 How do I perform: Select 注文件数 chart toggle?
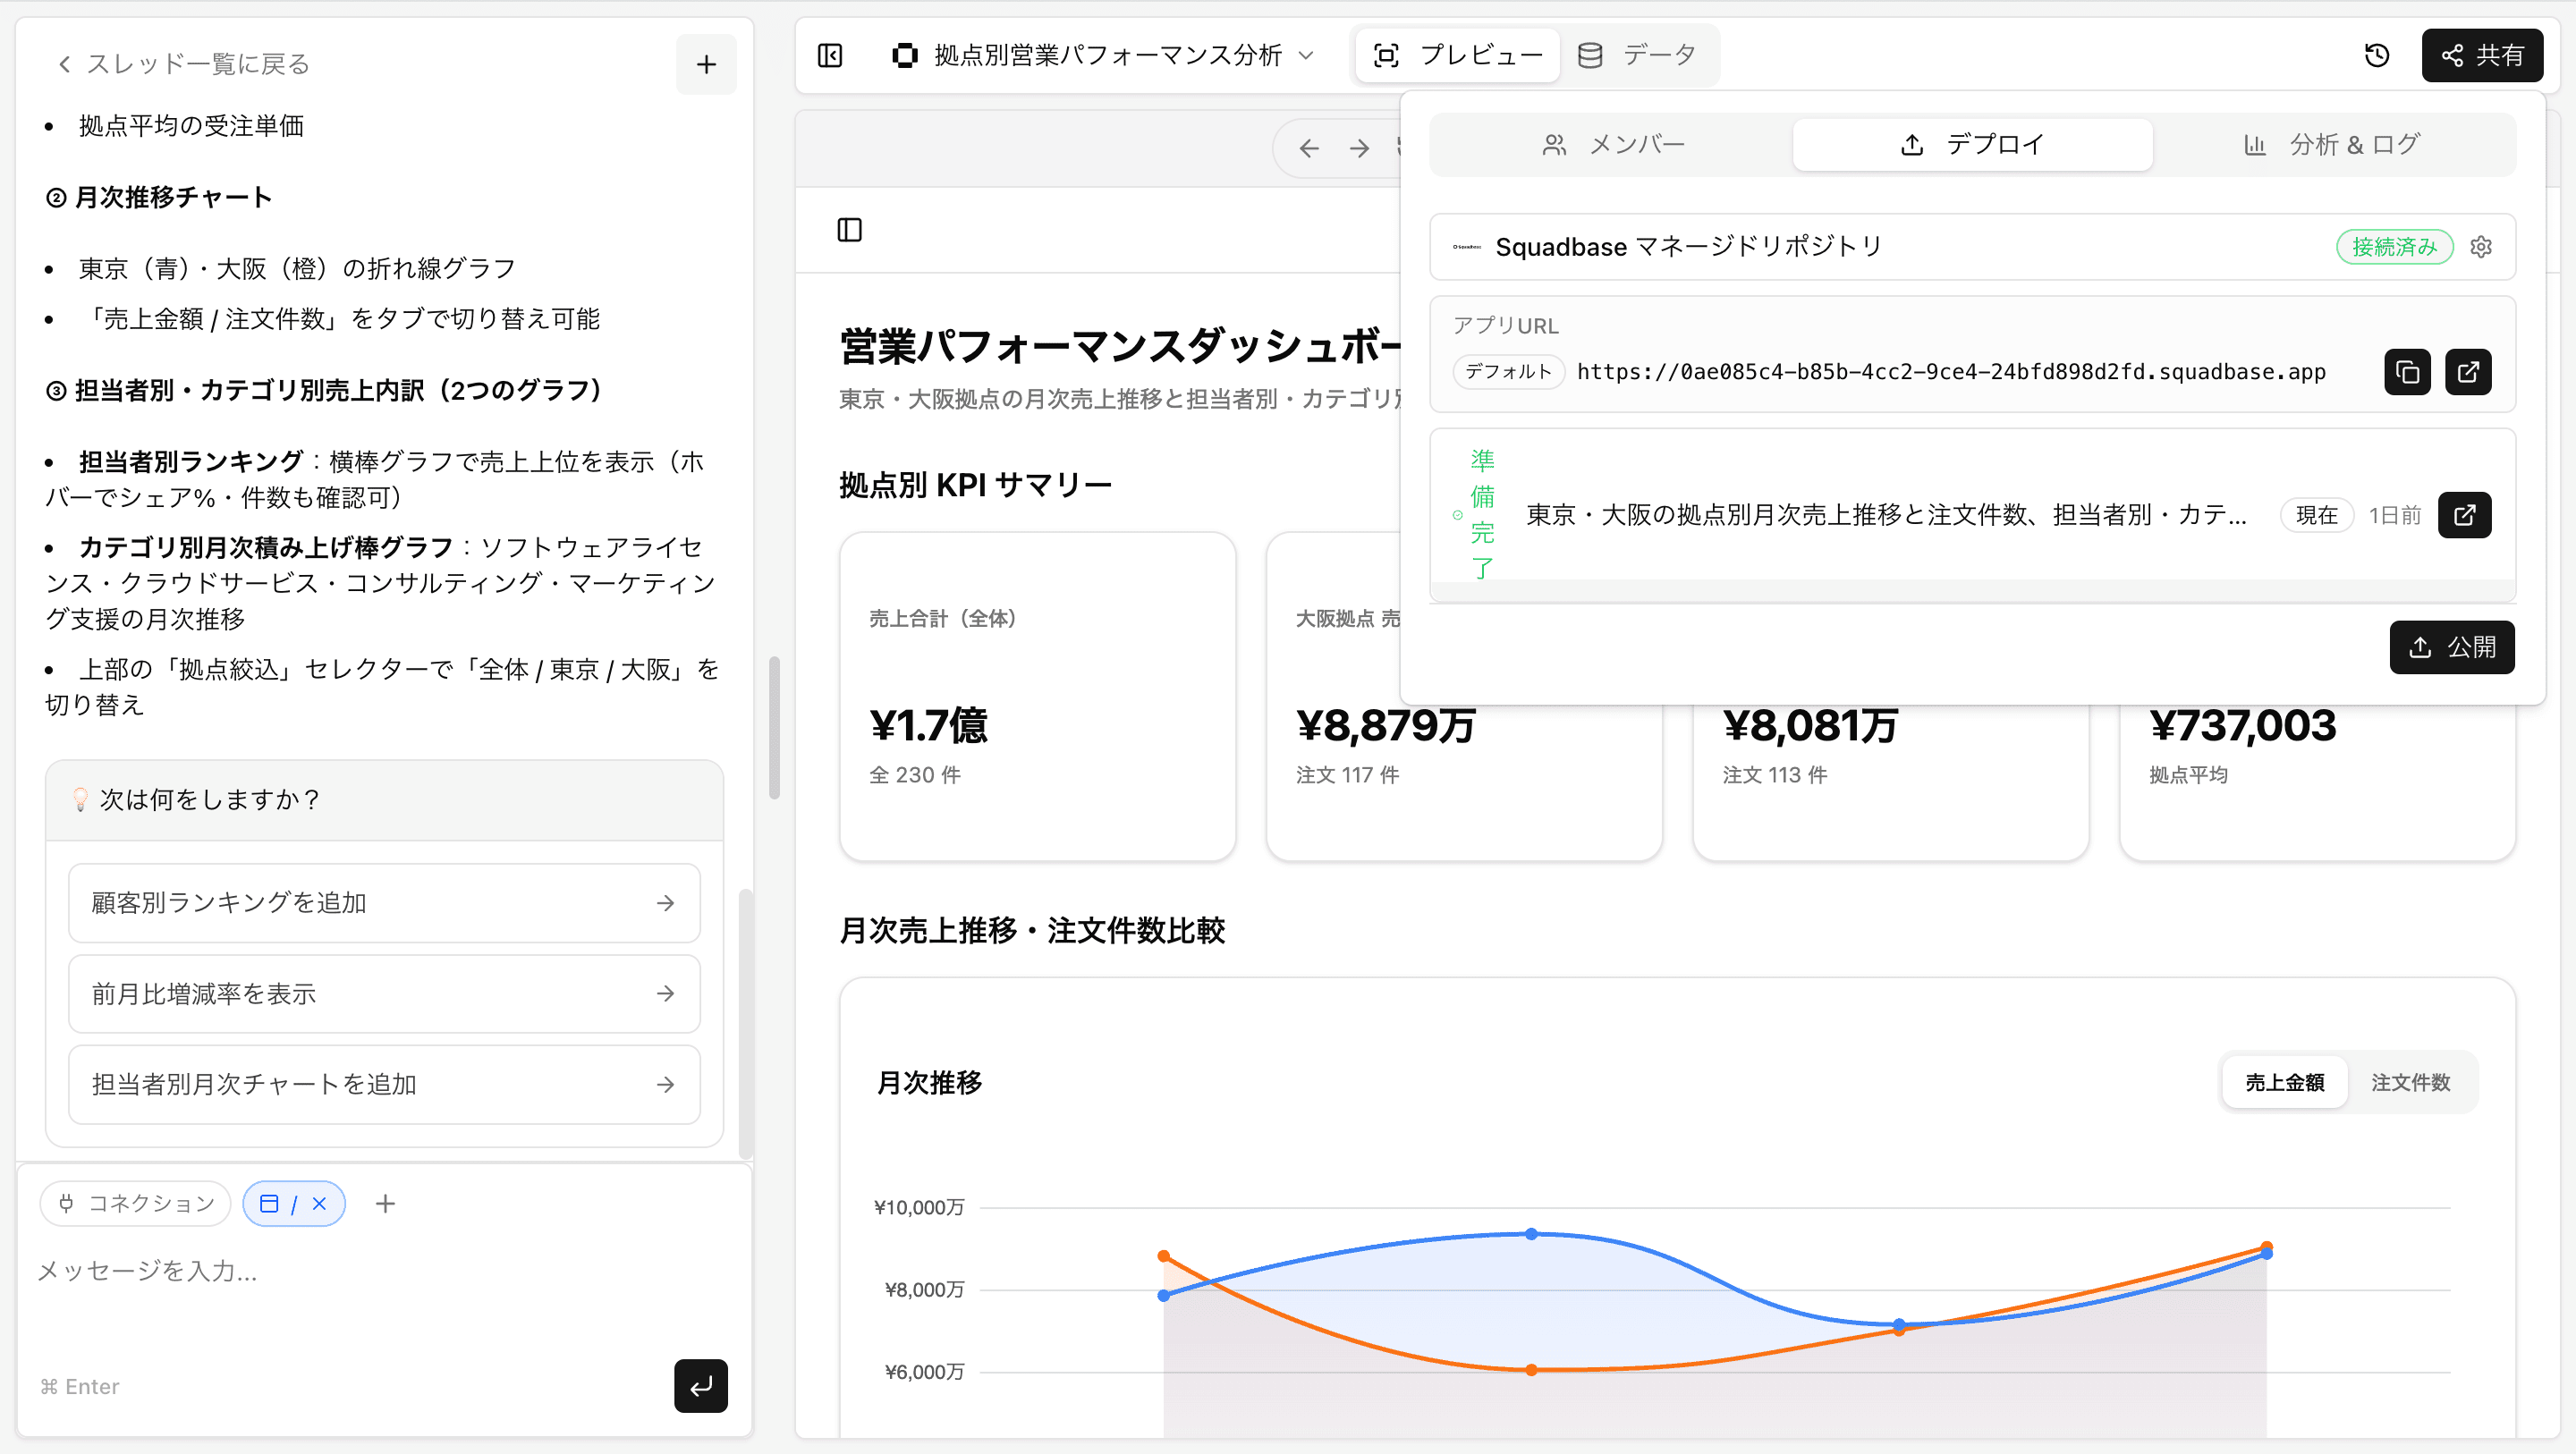coord(2410,1082)
